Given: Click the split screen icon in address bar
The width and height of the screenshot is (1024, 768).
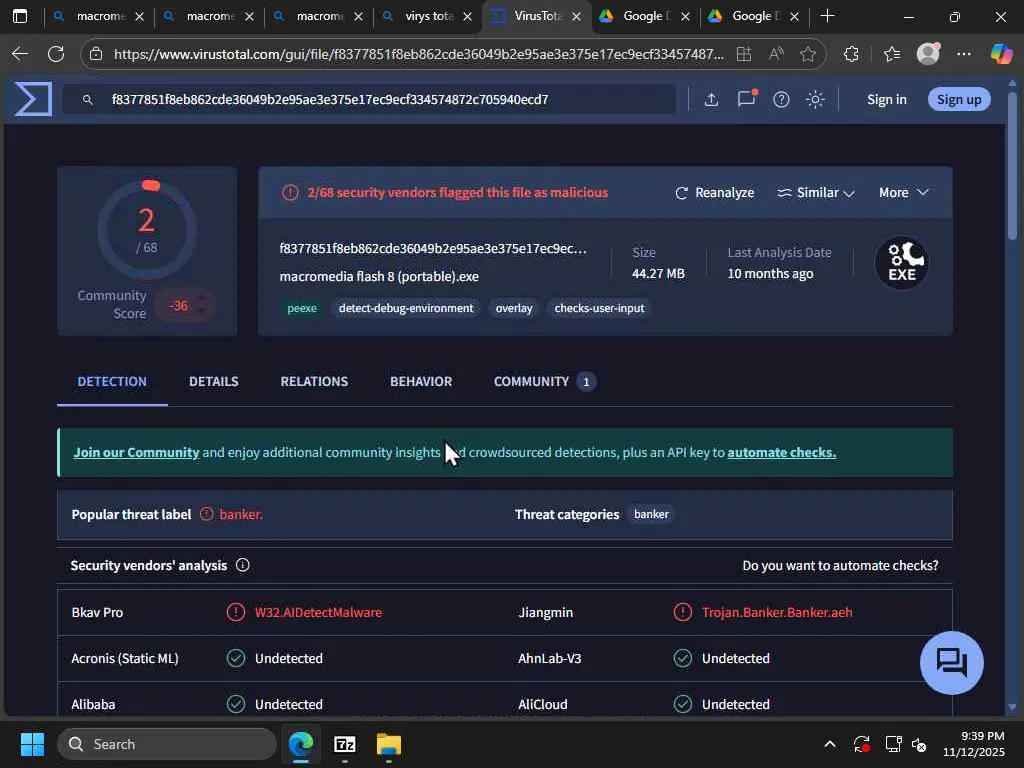Looking at the screenshot, I should (744, 54).
